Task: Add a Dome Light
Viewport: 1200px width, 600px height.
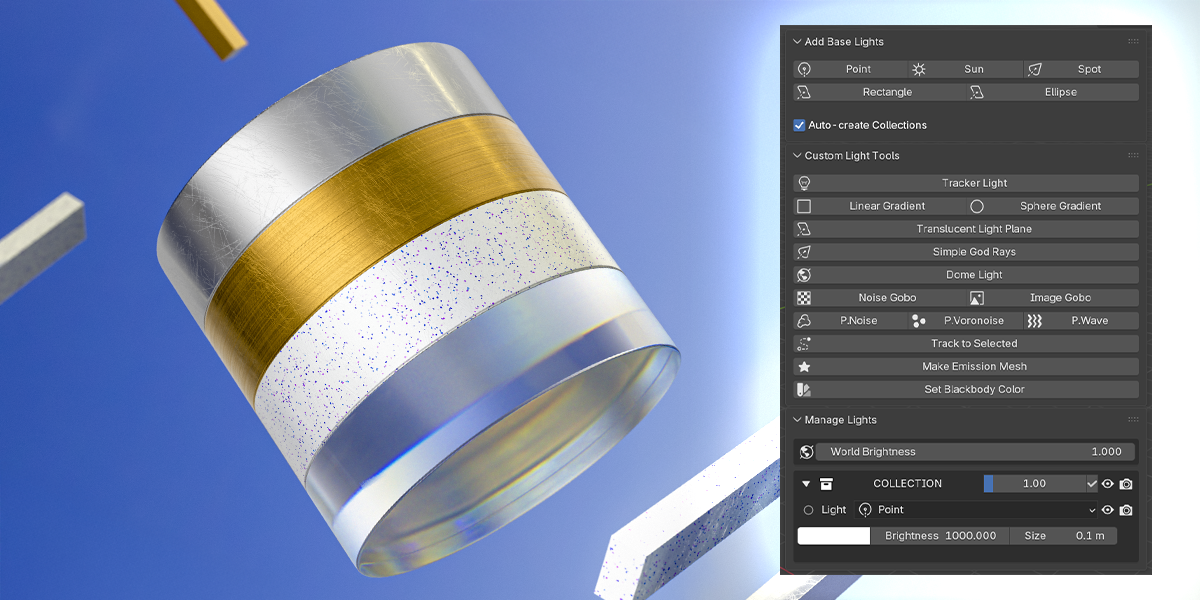Action: (x=966, y=275)
